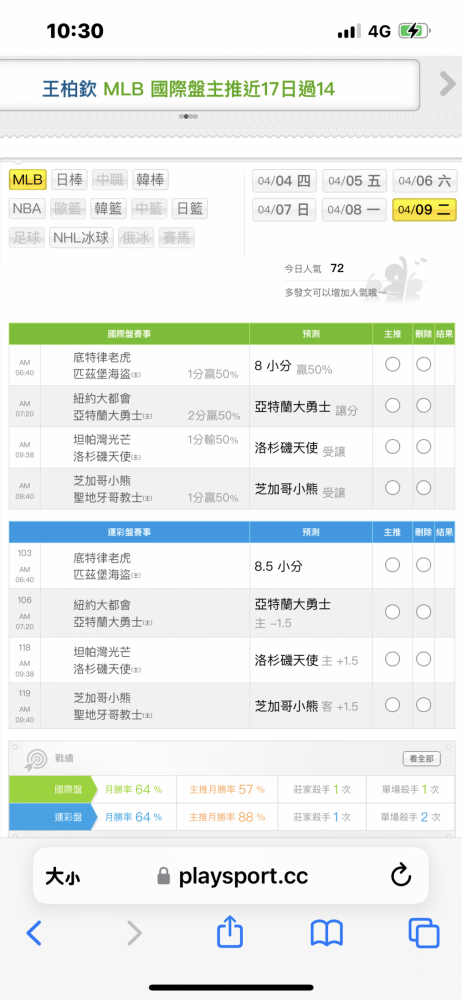Tap Safari forward arrow icon
Screen dimensions: 462x1000
[x=134, y=933]
